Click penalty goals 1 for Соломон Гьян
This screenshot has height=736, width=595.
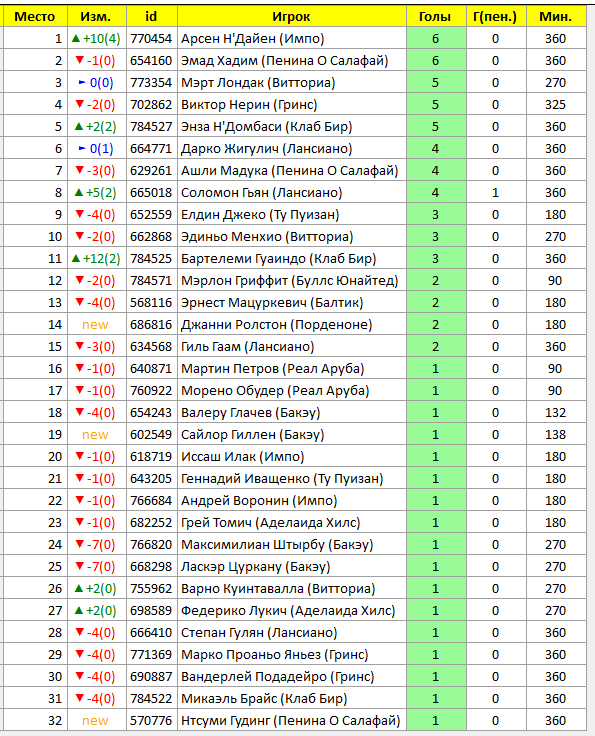coord(496,193)
